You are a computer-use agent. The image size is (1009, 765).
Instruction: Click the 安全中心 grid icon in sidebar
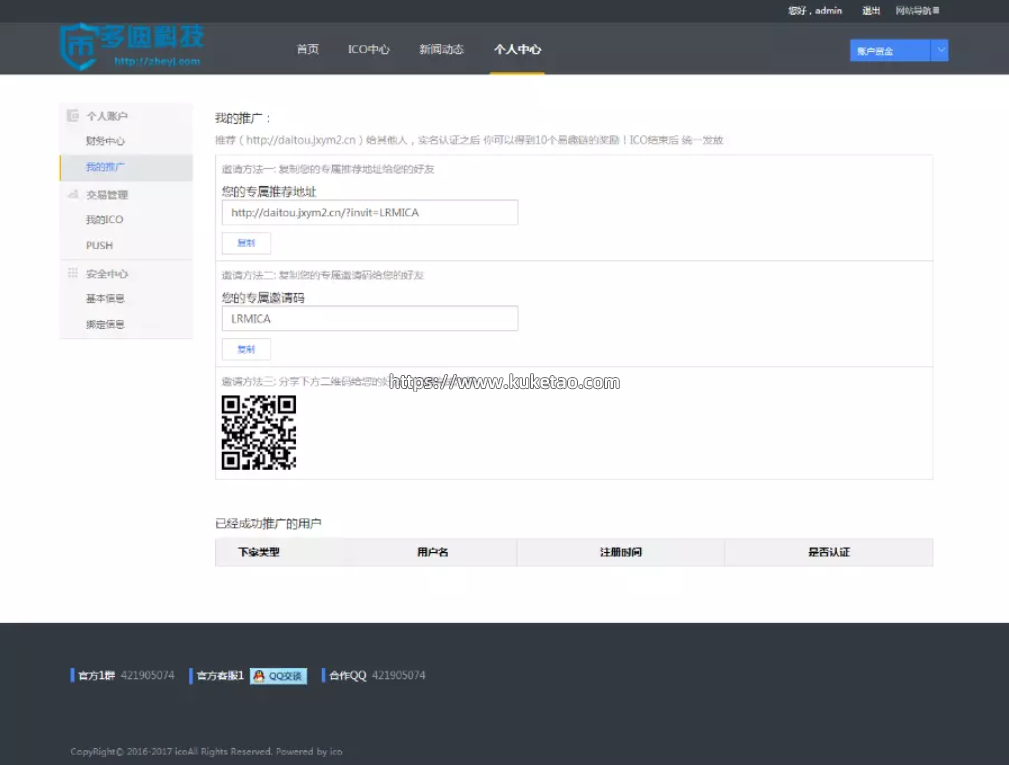pos(72,273)
